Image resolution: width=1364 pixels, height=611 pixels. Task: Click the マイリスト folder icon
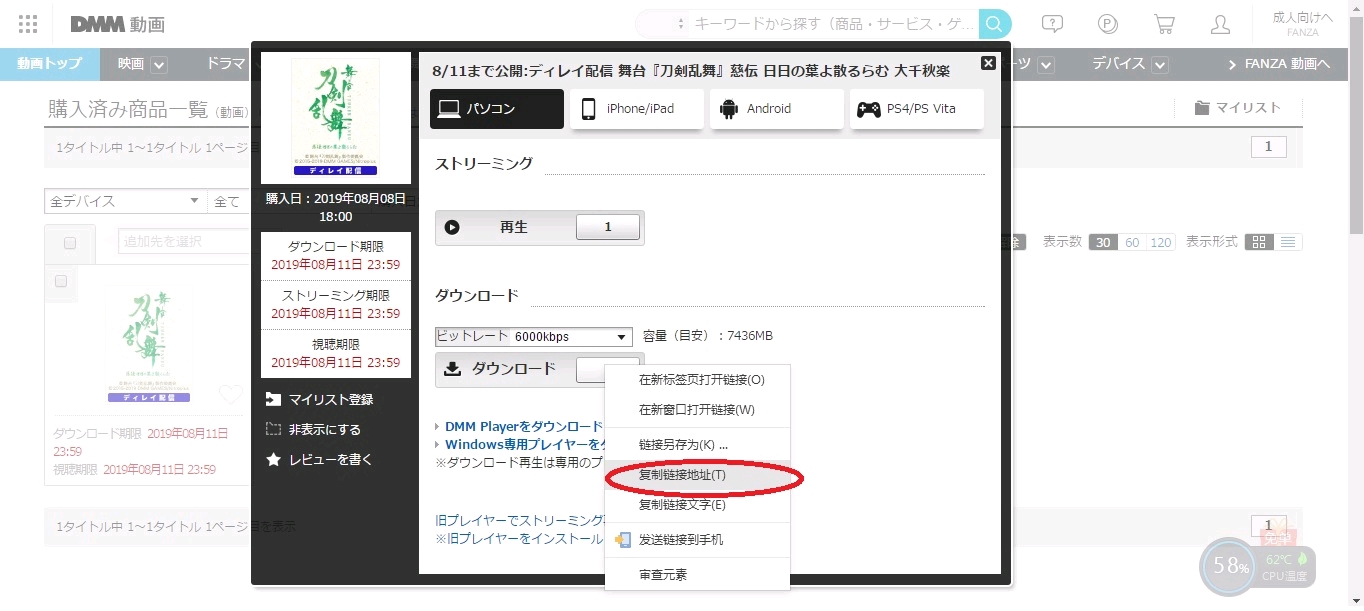pyautogui.click(x=1202, y=108)
